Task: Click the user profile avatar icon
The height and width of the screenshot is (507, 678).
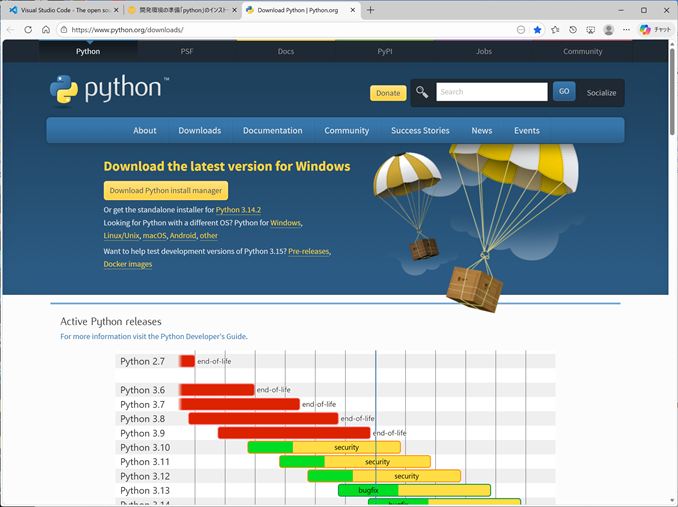Action: click(608, 30)
